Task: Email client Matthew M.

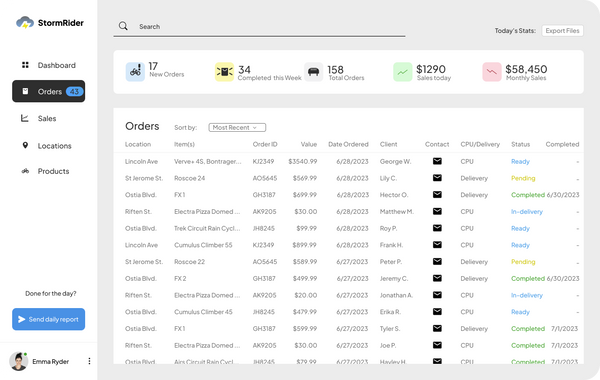Action: pos(437,211)
